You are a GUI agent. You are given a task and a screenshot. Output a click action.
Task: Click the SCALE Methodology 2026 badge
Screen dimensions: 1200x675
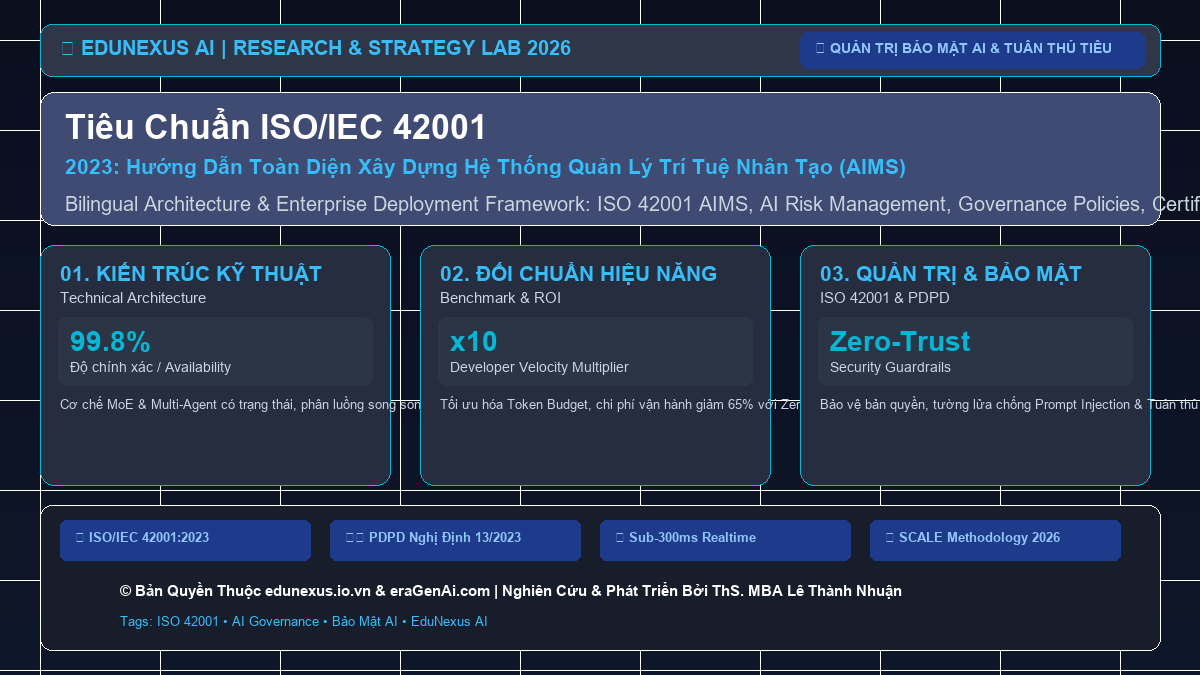pyautogui.click(x=995, y=540)
